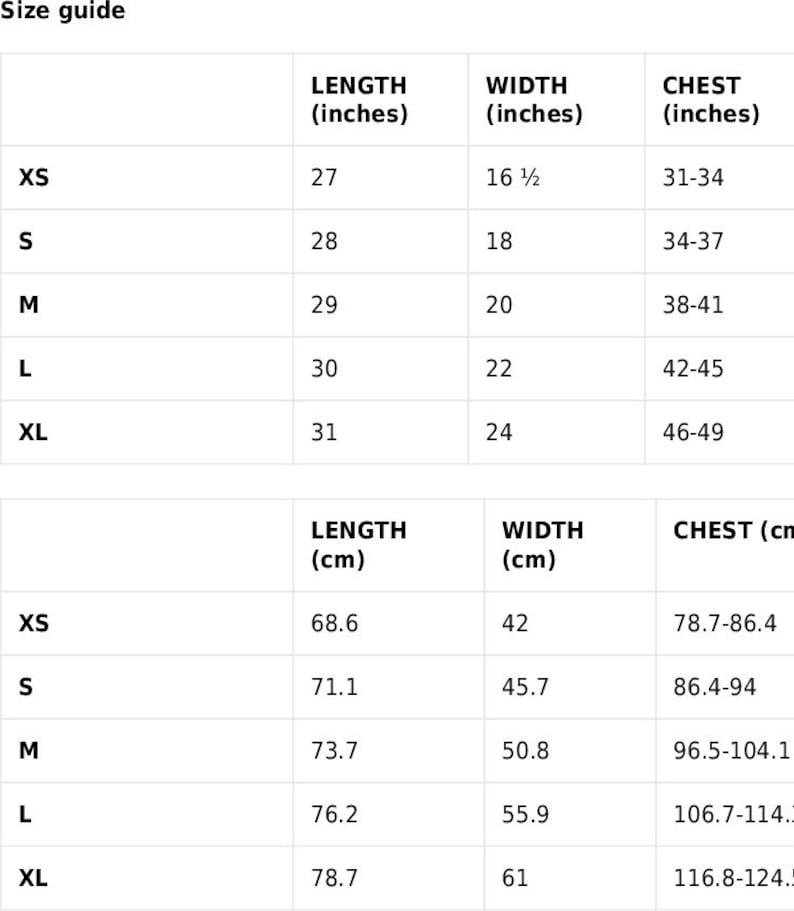794x911 pixels.
Task: Select the 76.2 length cell for L
Action: click(x=335, y=815)
